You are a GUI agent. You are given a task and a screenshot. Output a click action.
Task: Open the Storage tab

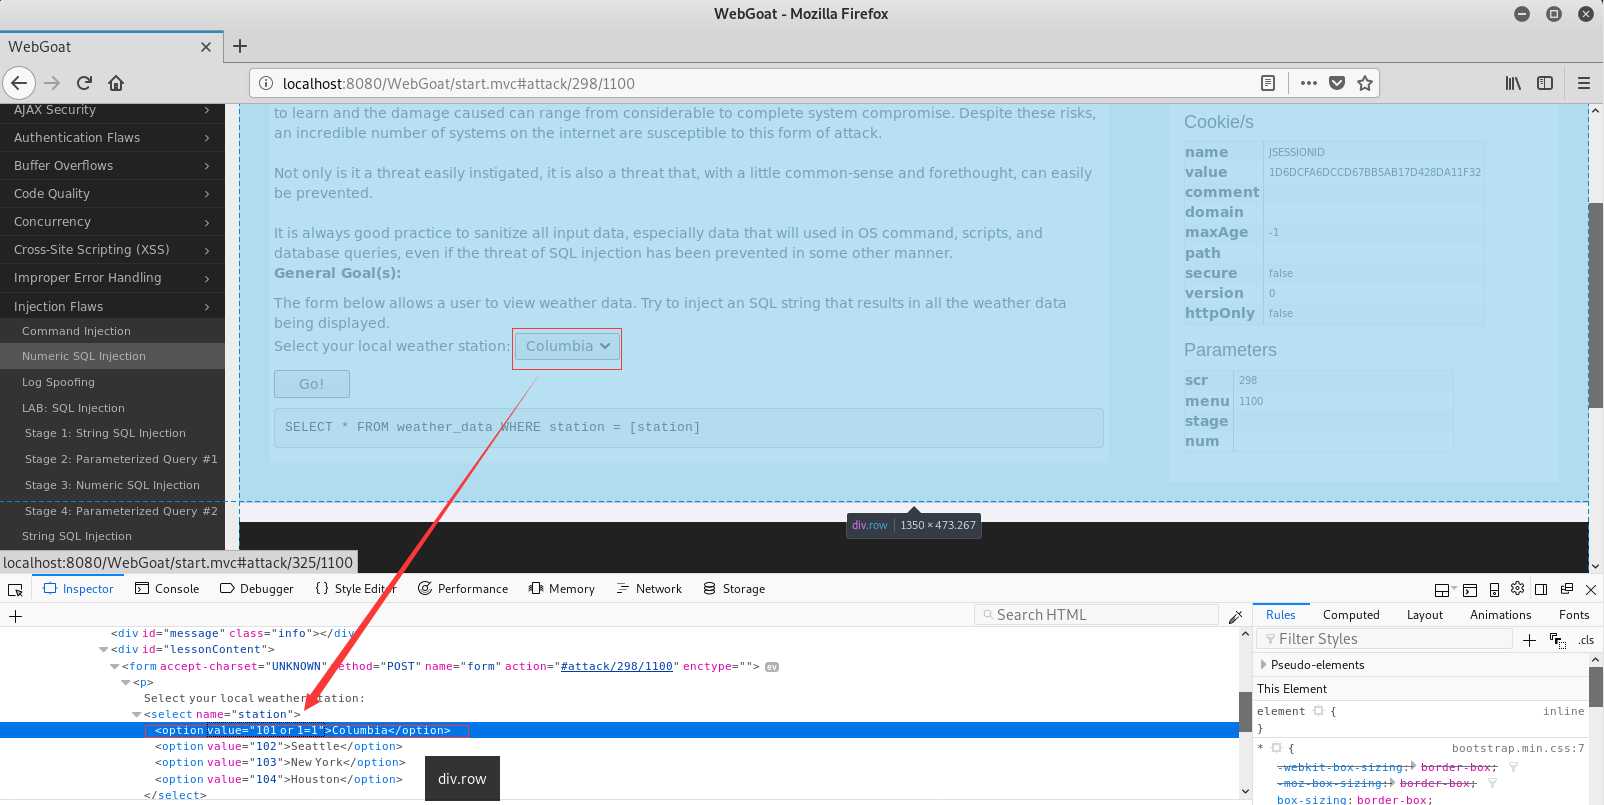click(734, 589)
